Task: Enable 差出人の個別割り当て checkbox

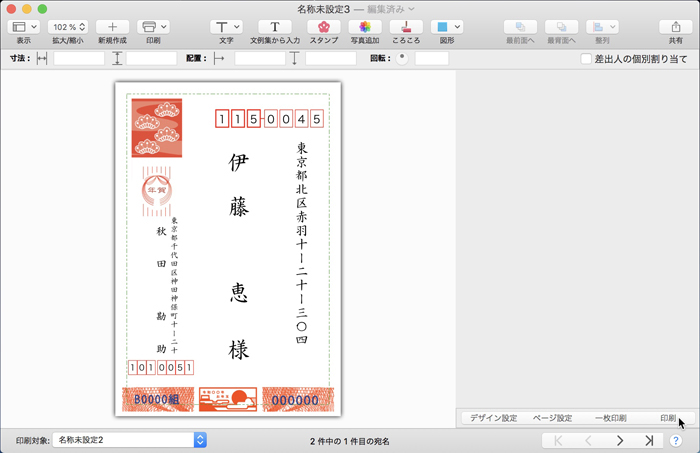Action: point(586,59)
